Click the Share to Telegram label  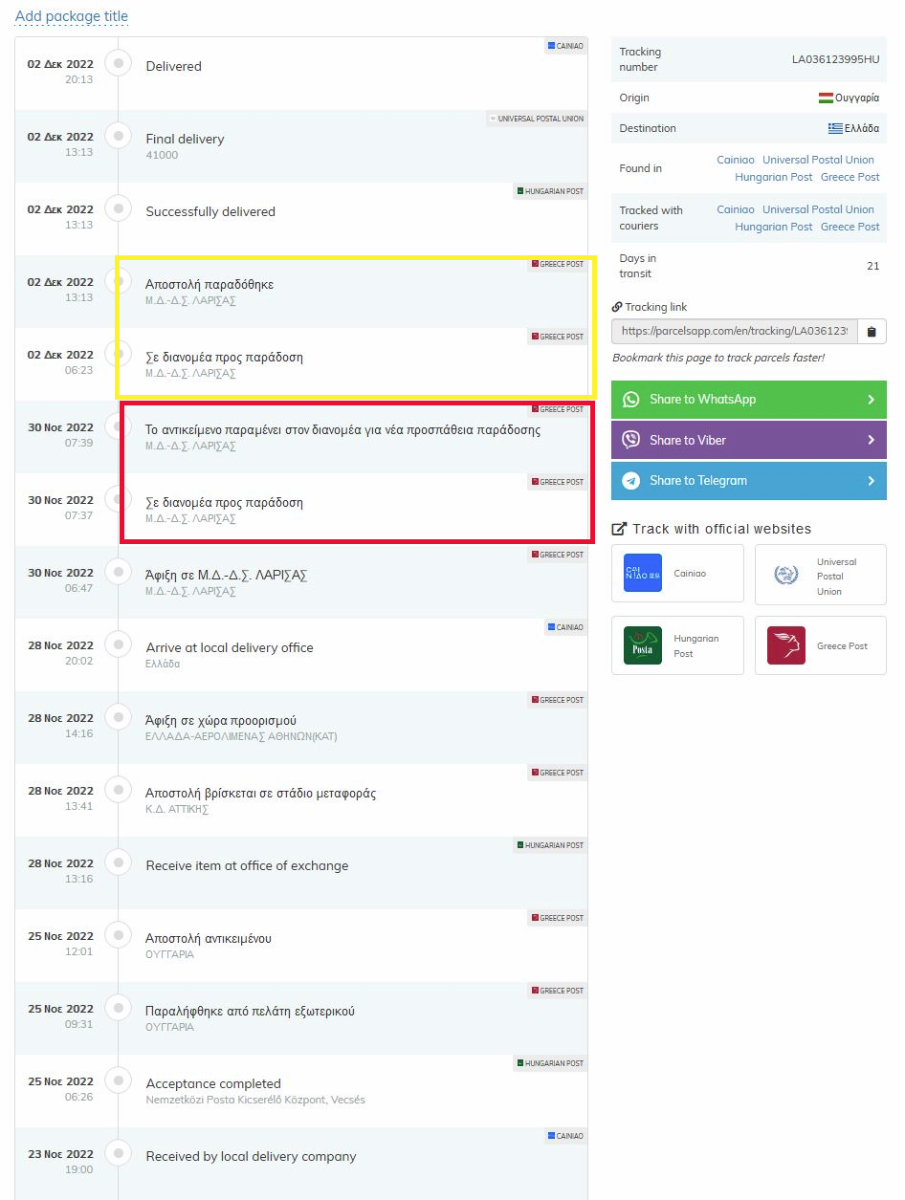698,481
